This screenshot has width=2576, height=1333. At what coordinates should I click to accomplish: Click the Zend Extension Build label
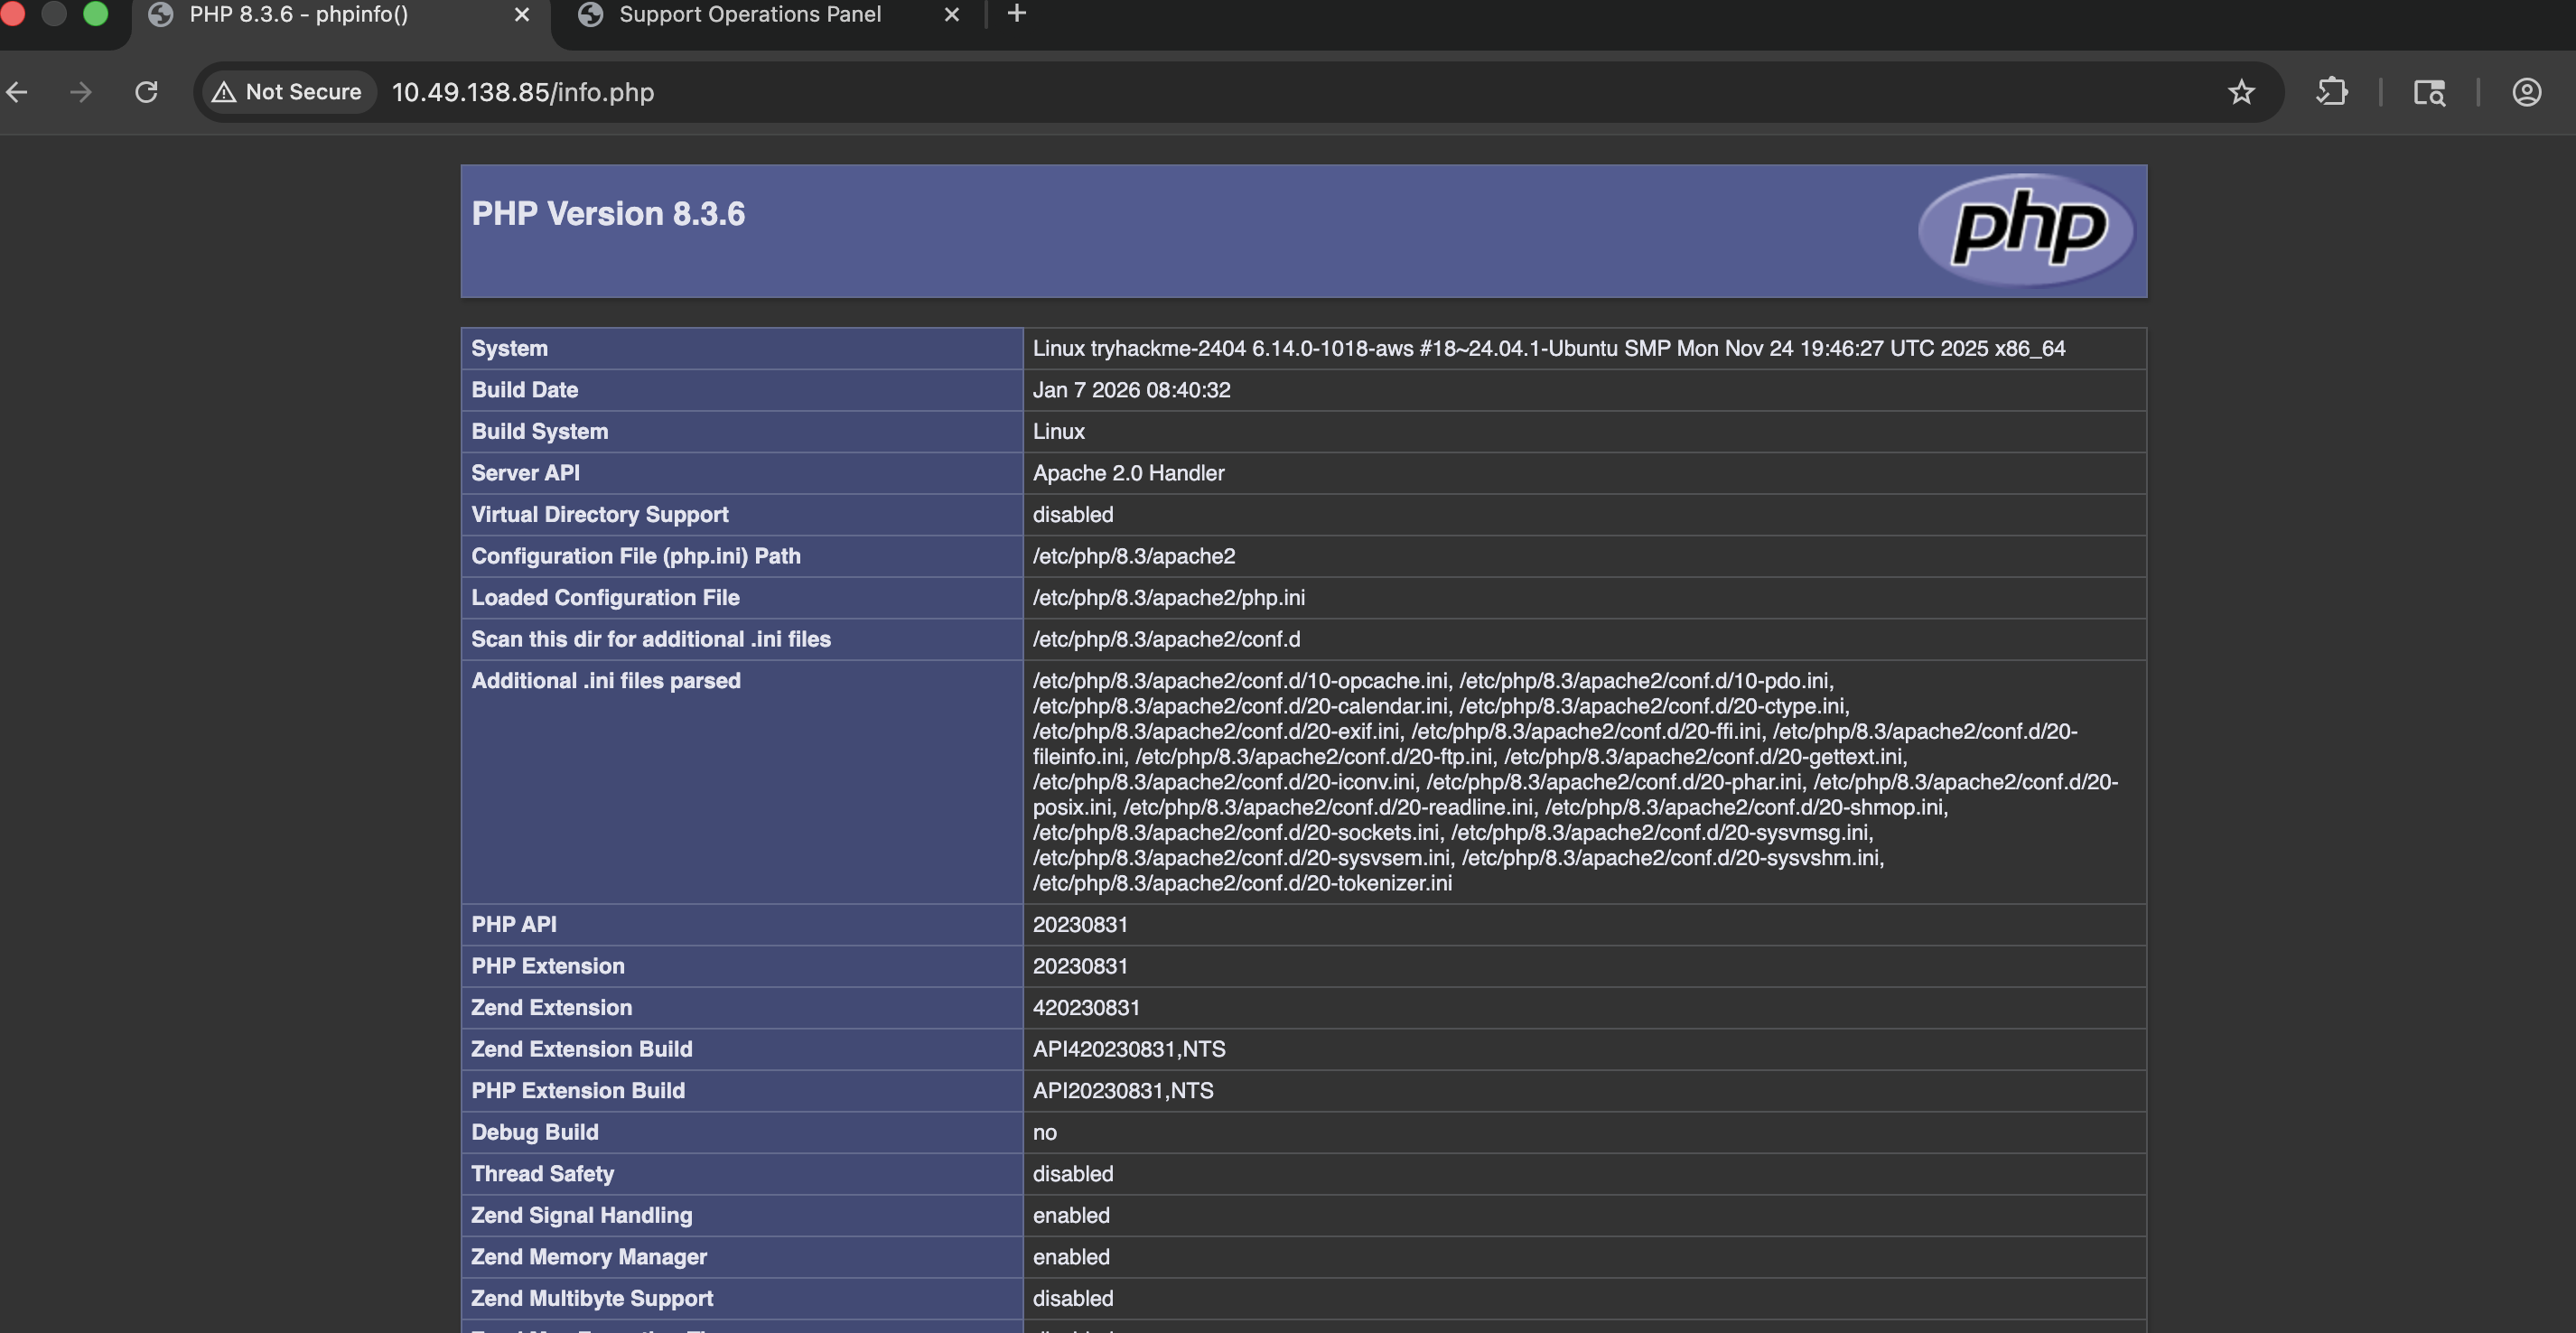[x=581, y=1049]
